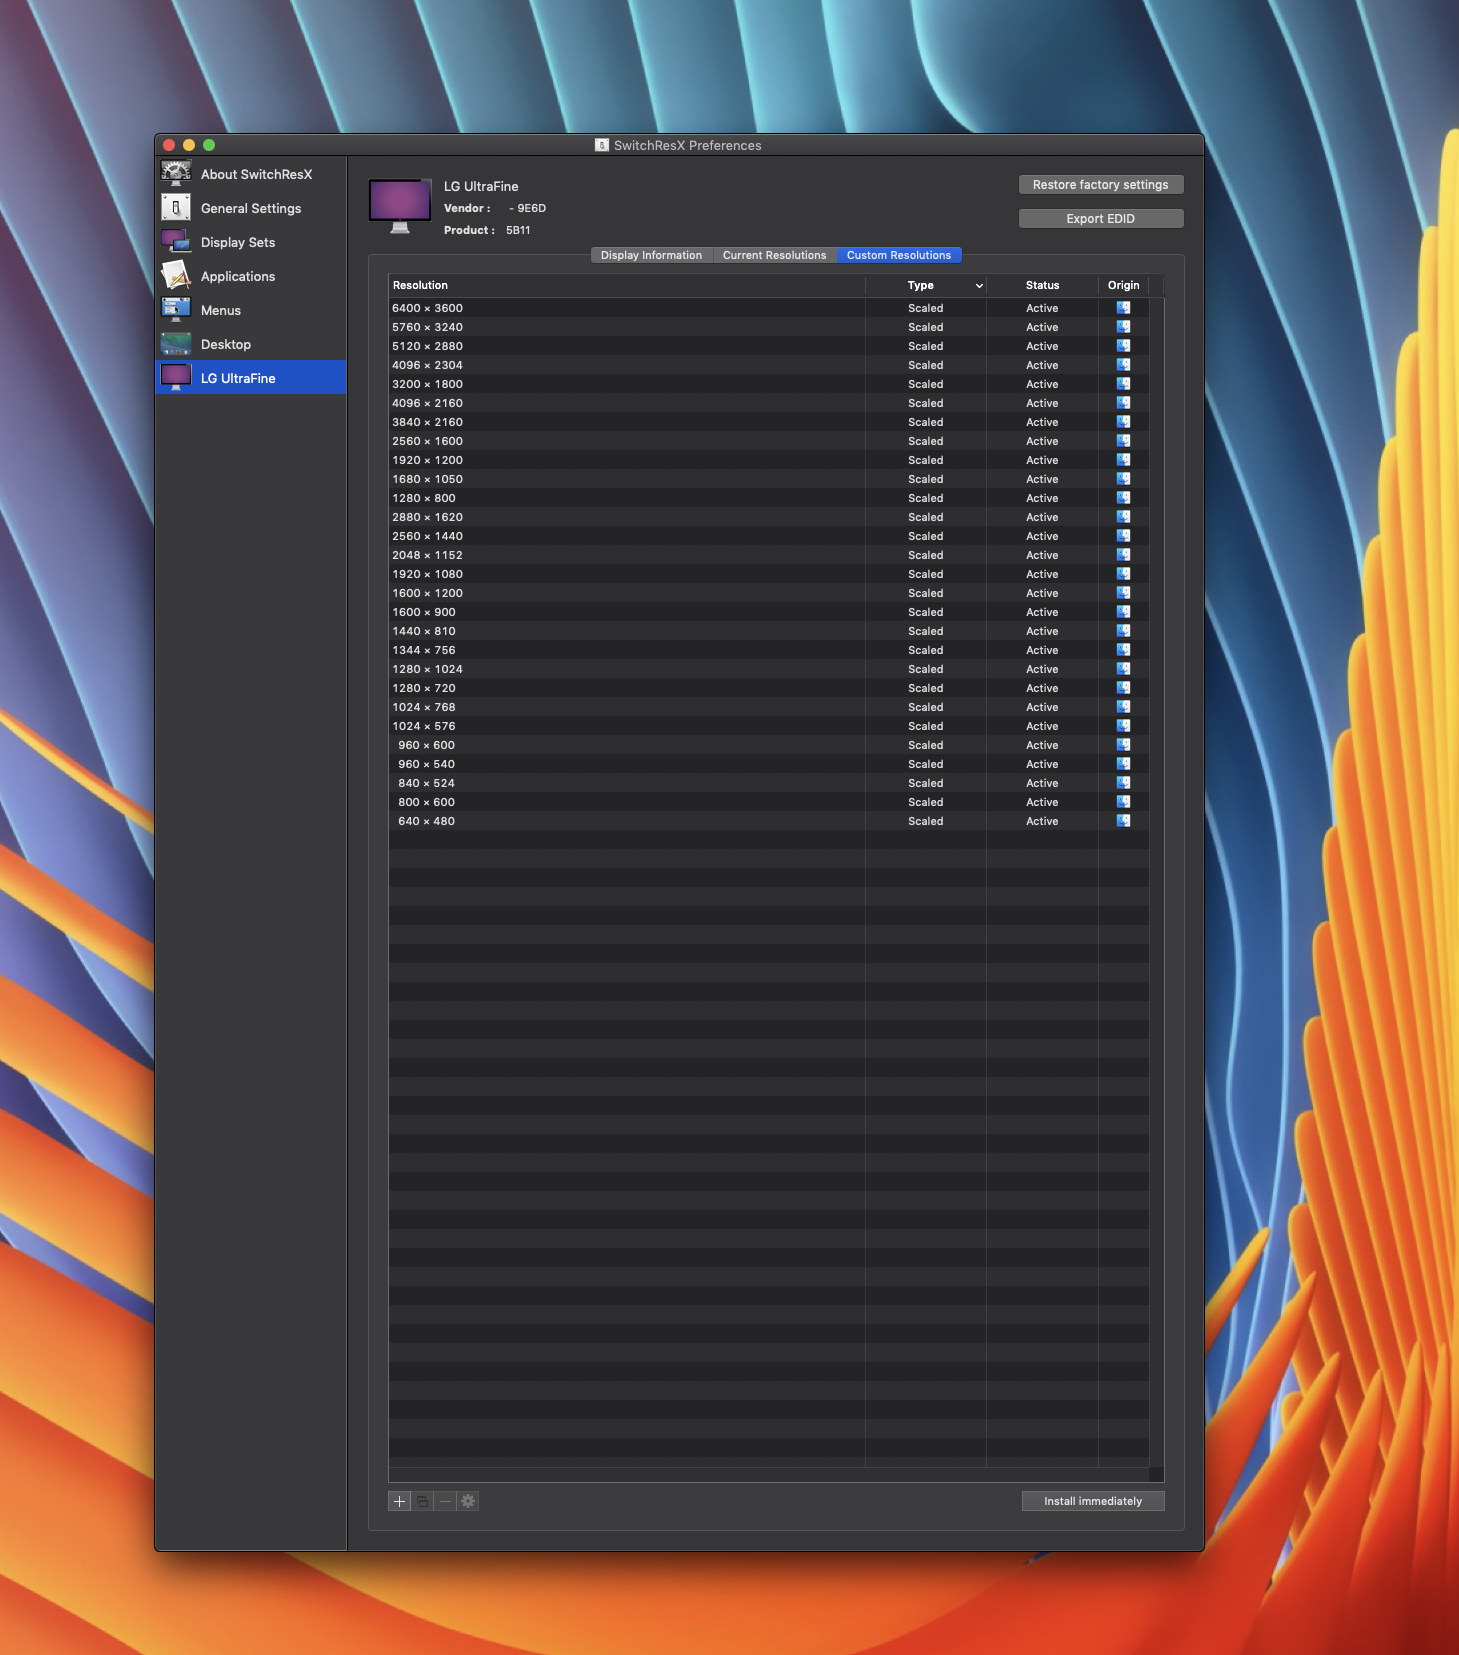Viewport: 1459px width, 1655px height.
Task: Sort by the Type column header
Action: click(x=926, y=285)
